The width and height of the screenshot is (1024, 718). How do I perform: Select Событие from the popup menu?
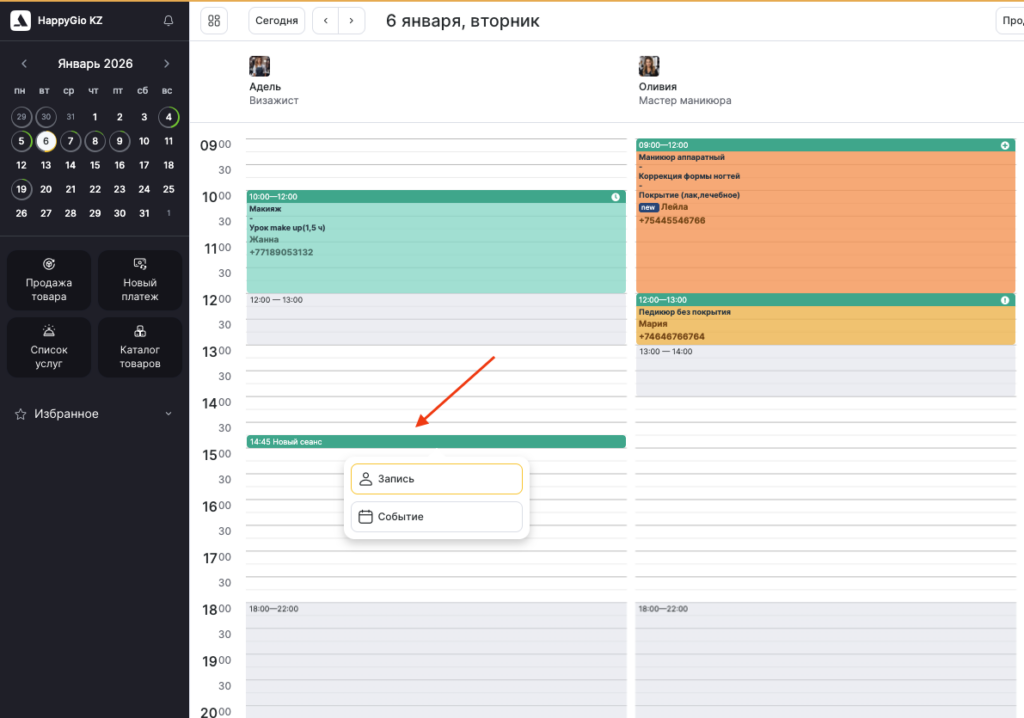pyautogui.click(x=436, y=517)
